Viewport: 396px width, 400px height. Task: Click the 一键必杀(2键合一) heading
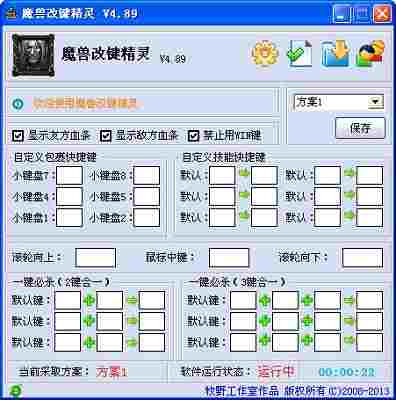[61, 282]
